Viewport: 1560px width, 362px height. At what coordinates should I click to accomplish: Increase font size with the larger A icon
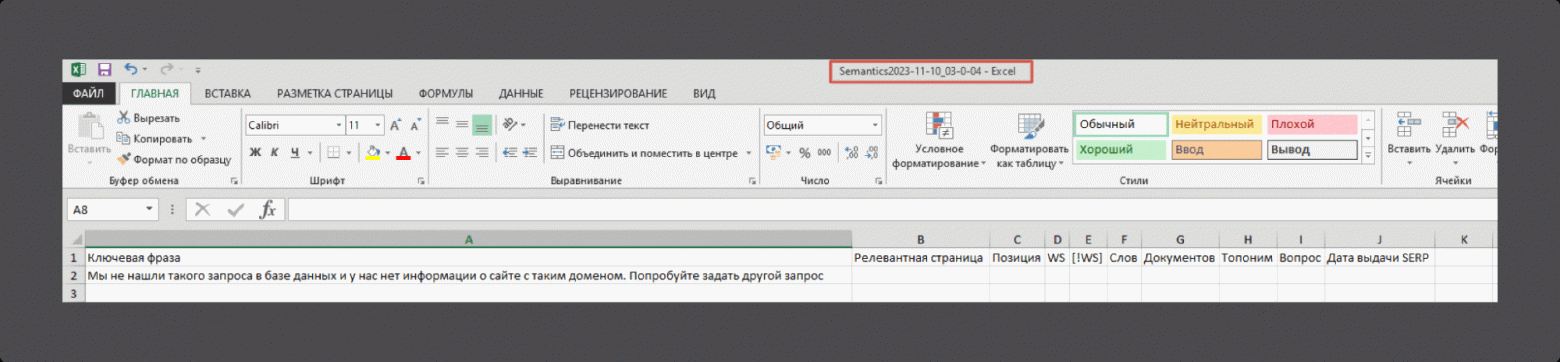tap(396, 126)
